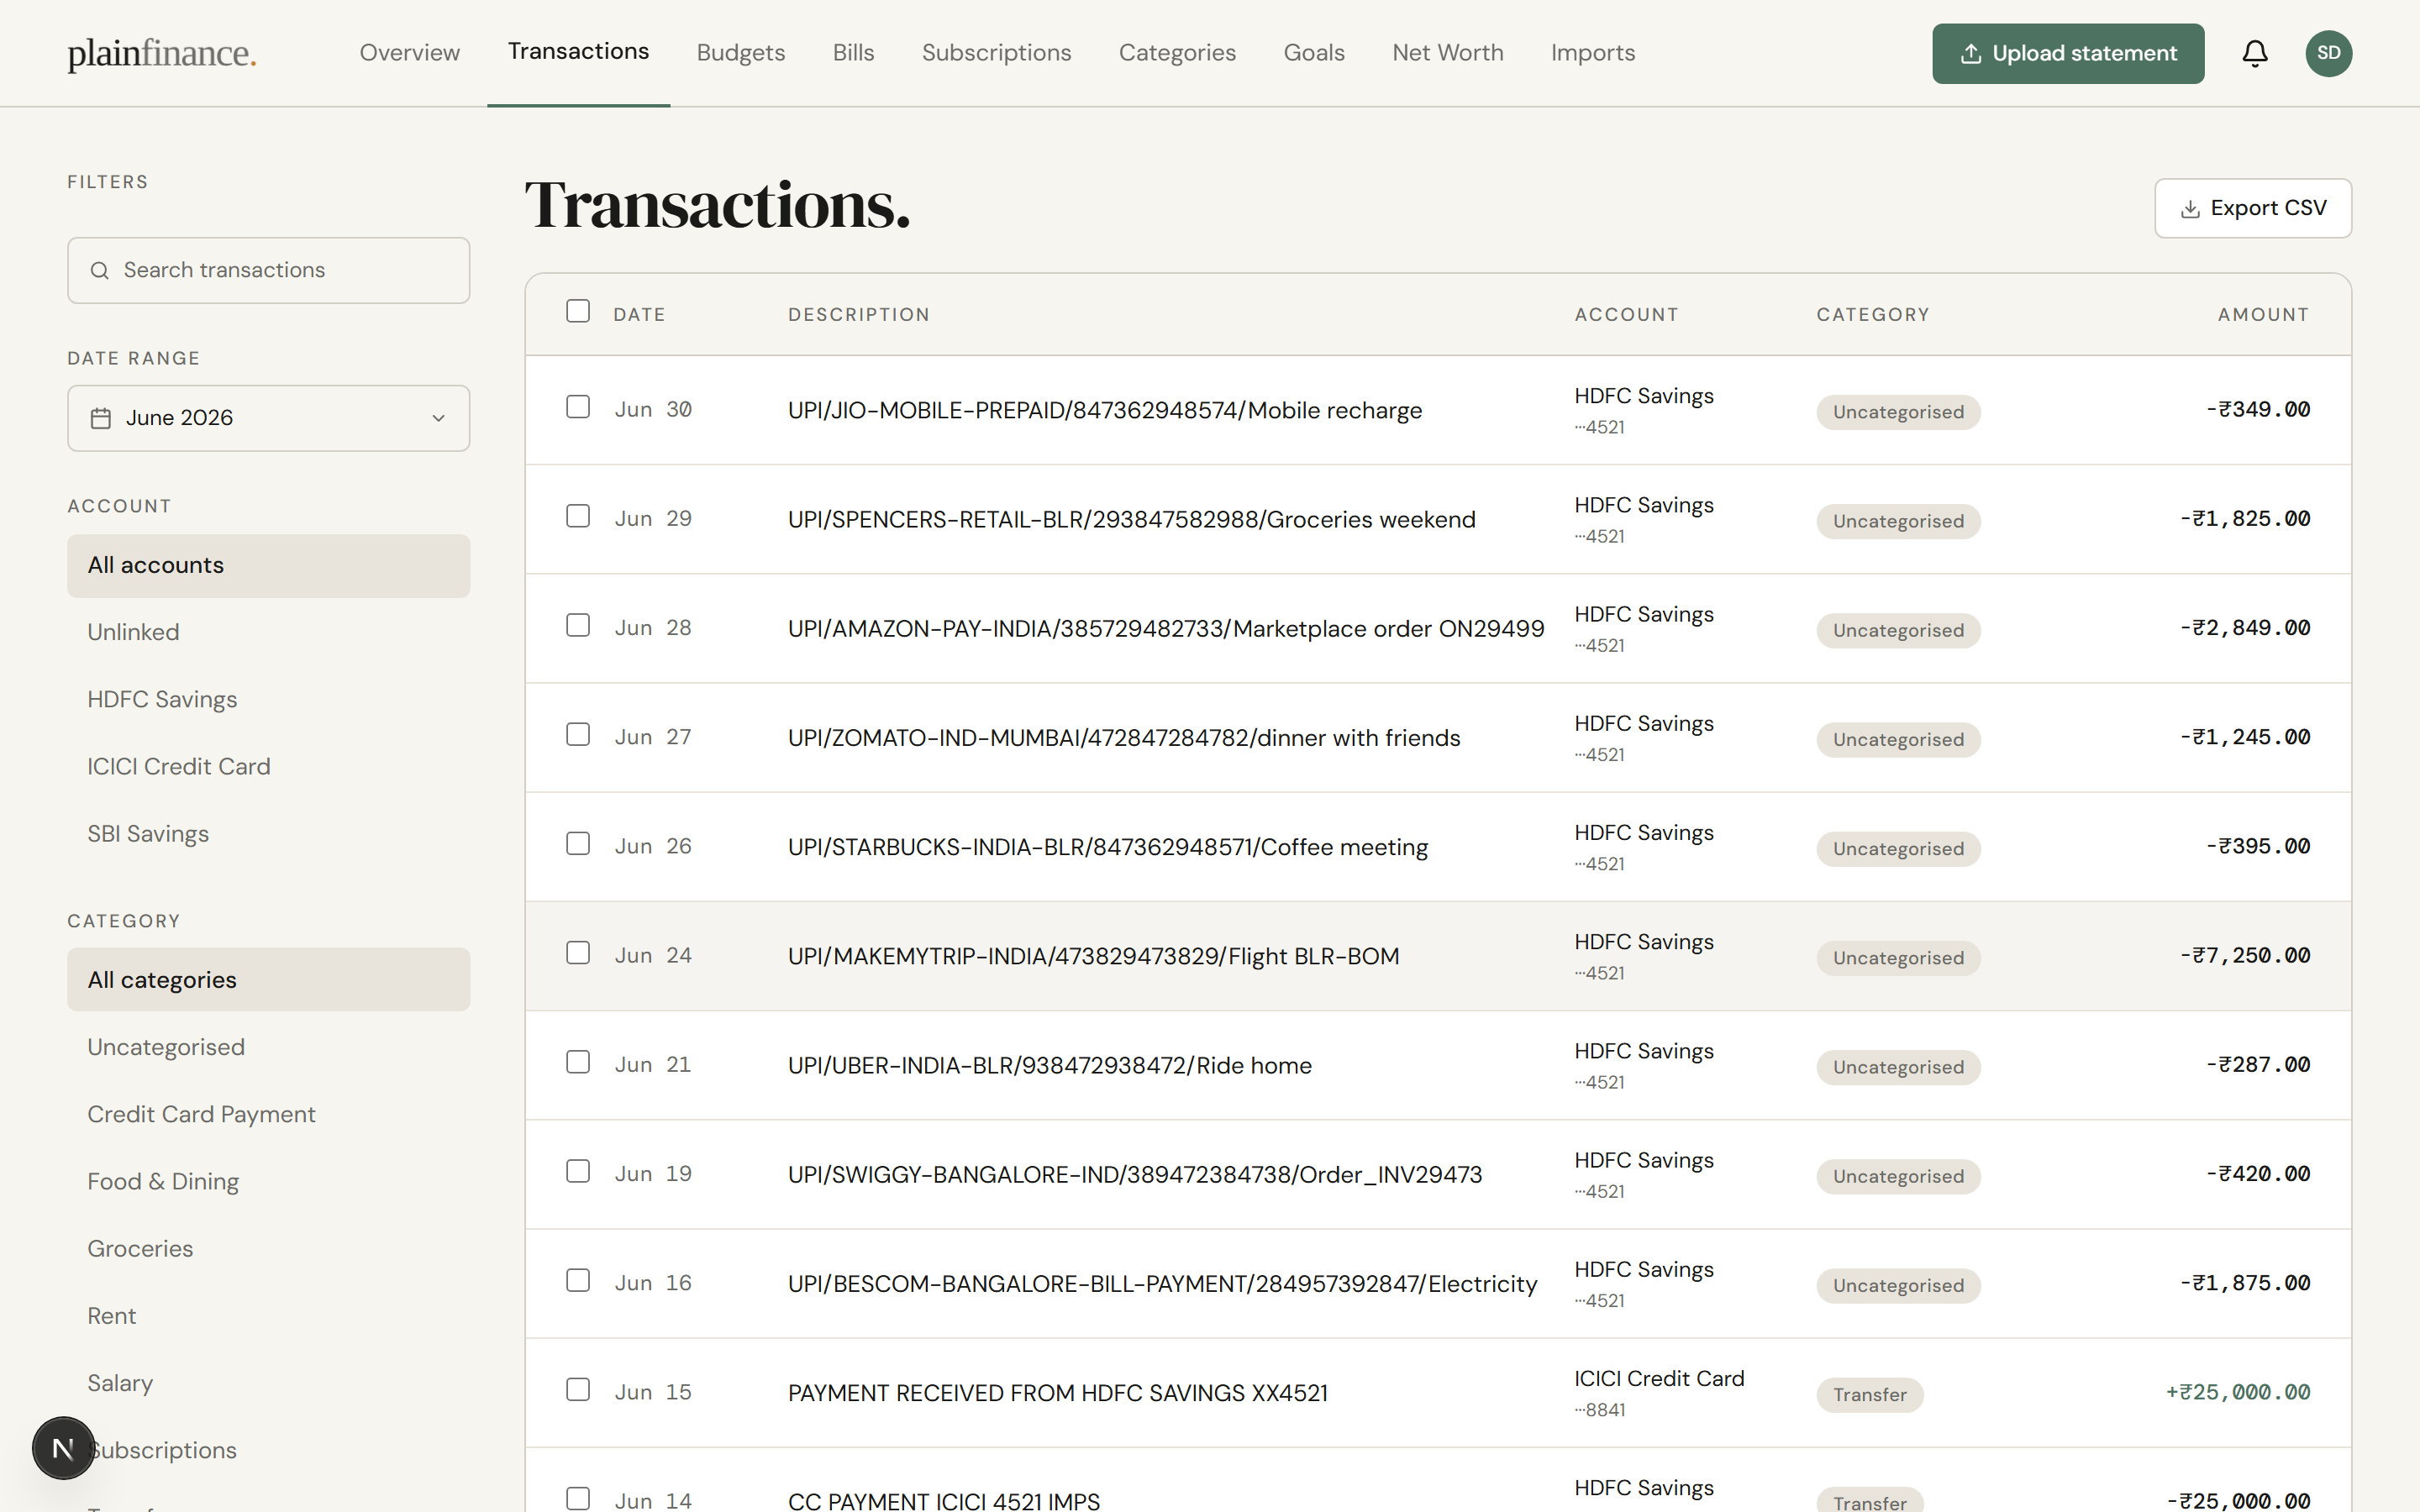
Task: Open the Categories tab
Action: [1177, 53]
